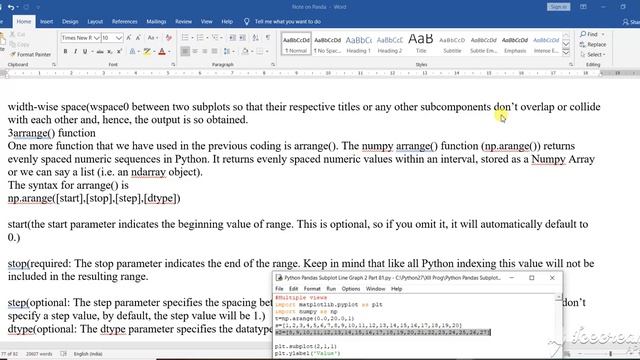The image size is (640, 360).
Task: Open Find in Editing group
Action: coord(589,34)
